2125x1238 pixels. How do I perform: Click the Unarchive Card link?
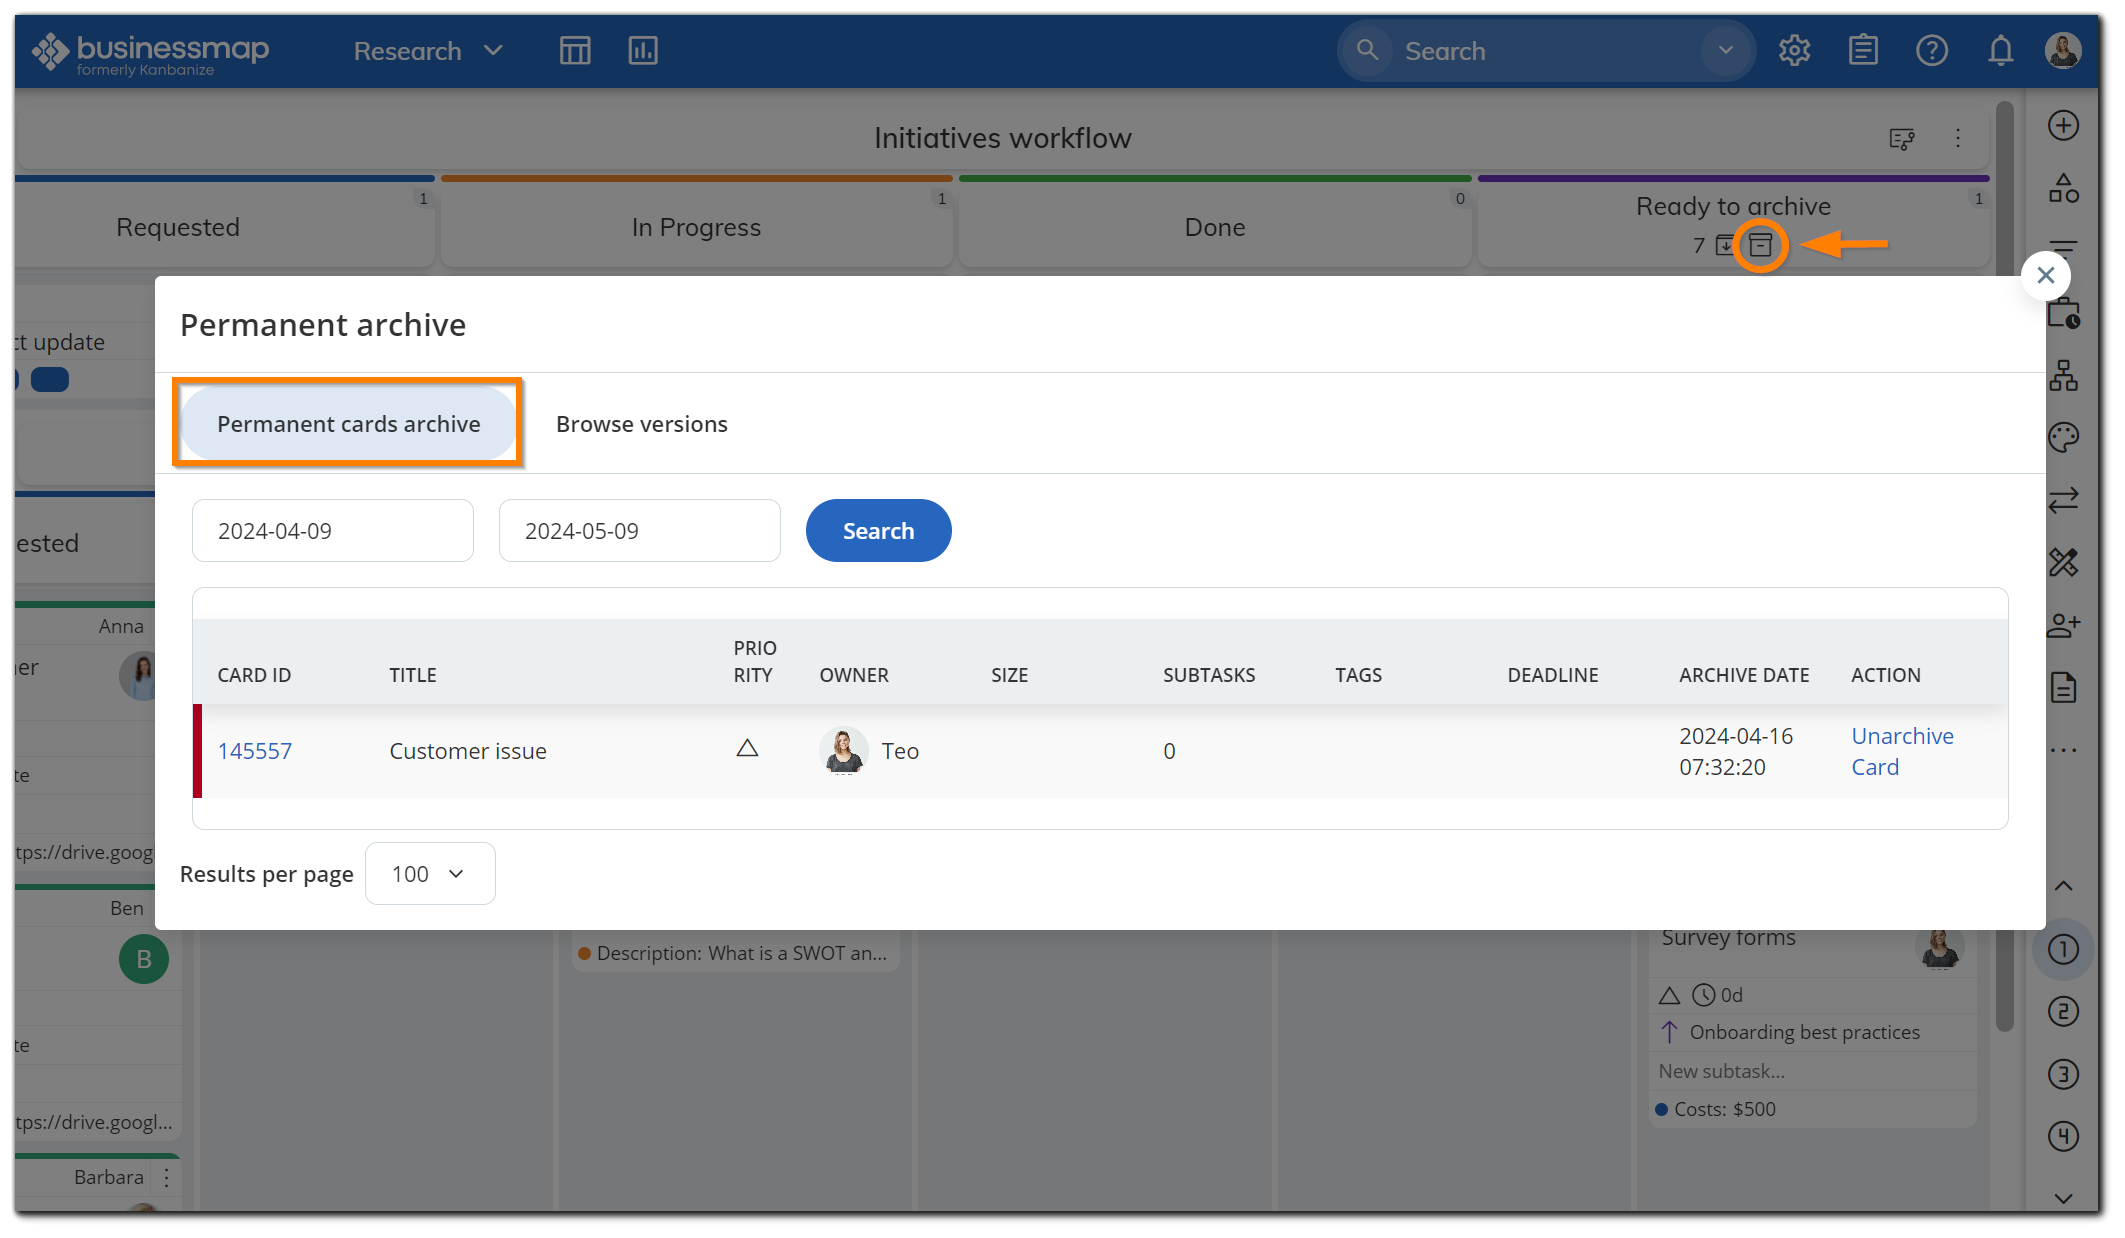click(1901, 750)
